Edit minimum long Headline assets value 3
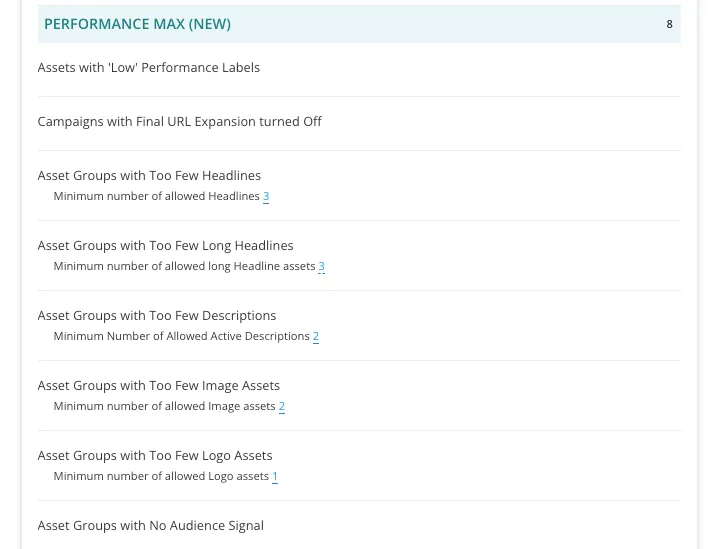The width and height of the screenshot is (723, 549). tap(321, 266)
